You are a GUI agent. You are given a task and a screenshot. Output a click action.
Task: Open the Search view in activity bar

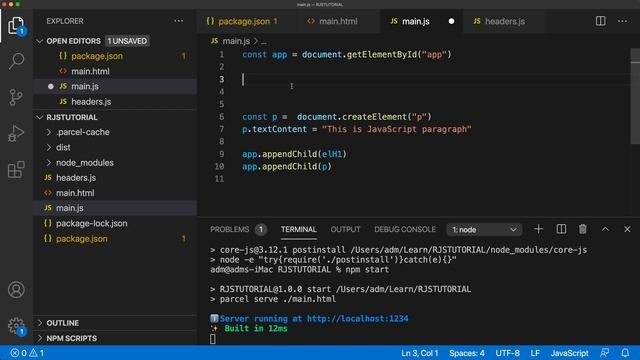click(16, 61)
